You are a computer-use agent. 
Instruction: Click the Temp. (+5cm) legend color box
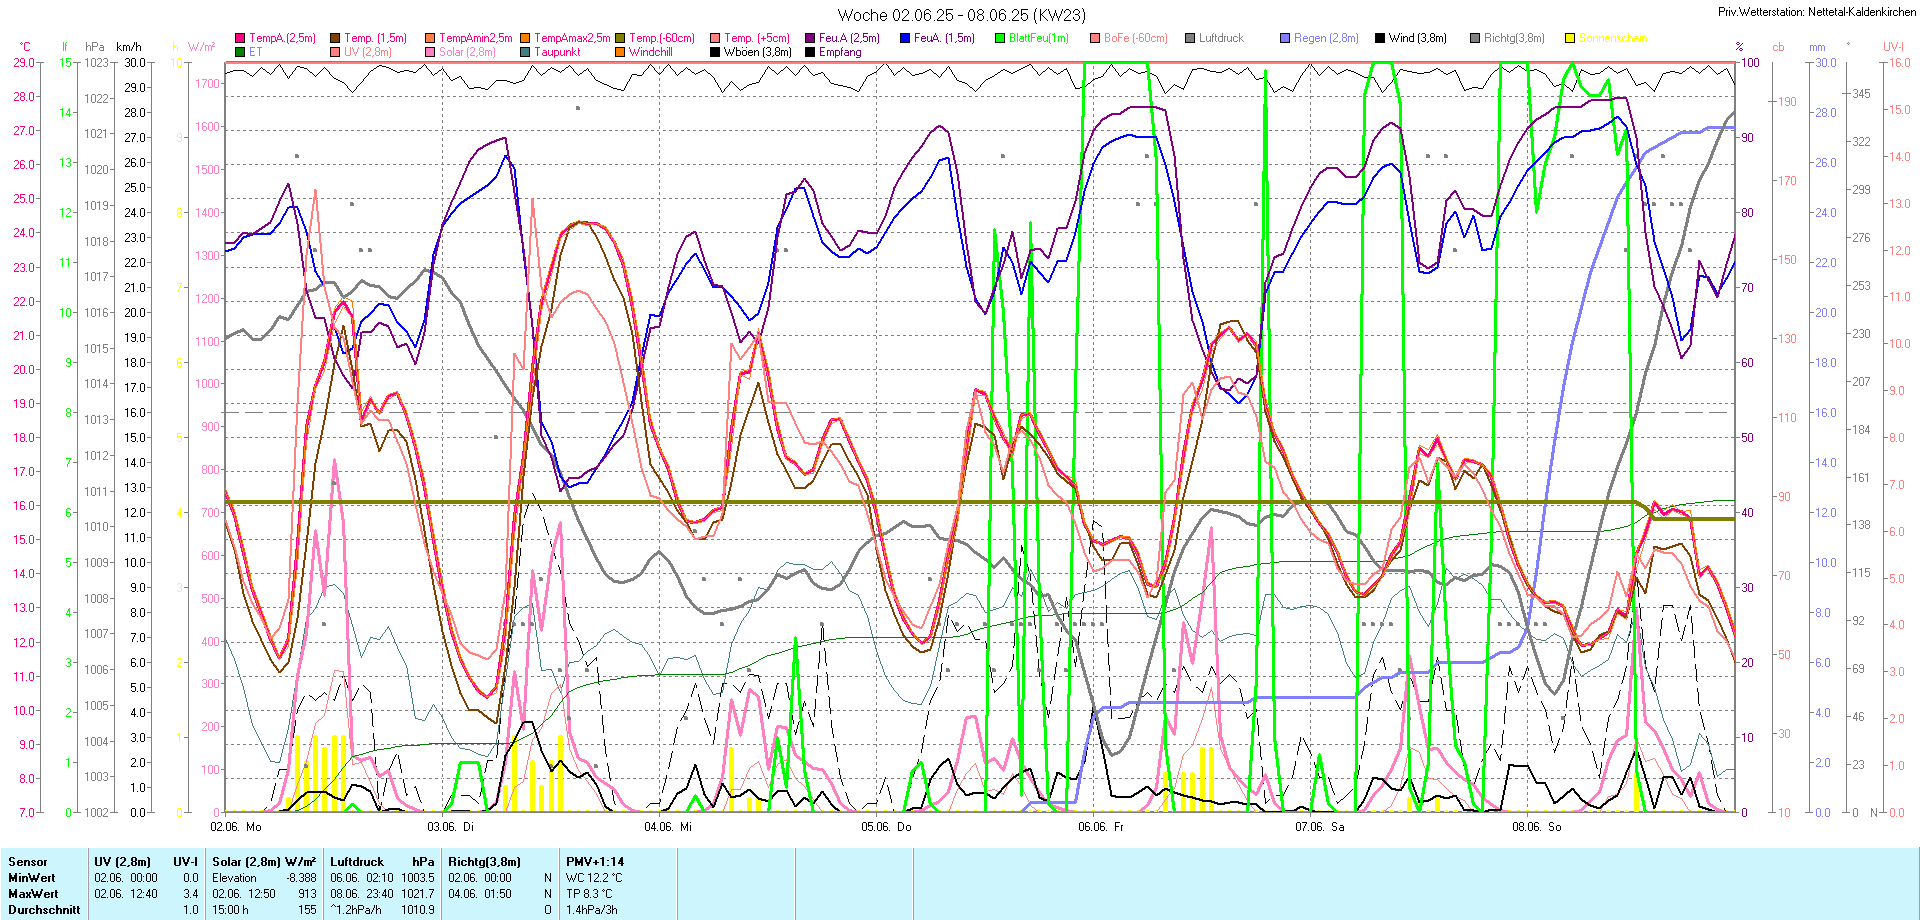[715, 38]
